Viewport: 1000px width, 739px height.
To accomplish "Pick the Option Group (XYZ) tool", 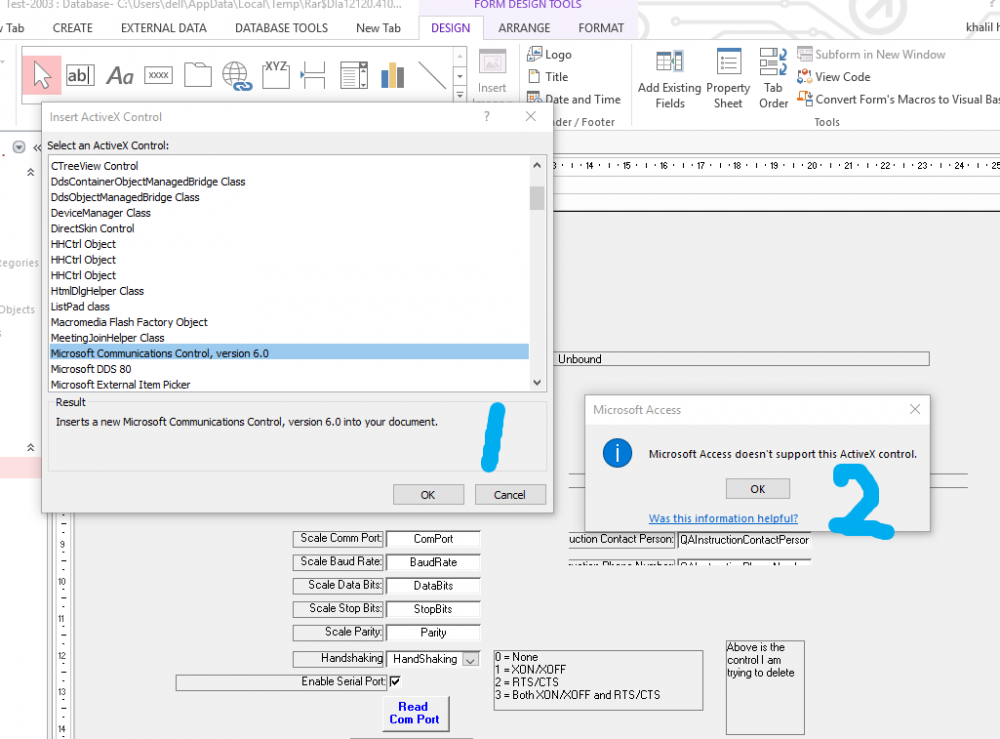I will coord(276,75).
